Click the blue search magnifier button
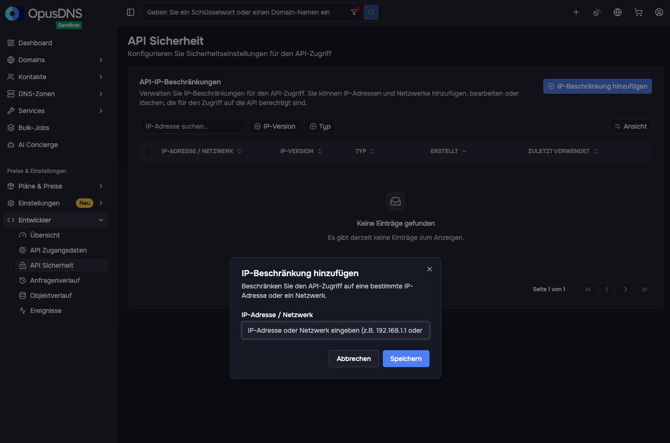This screenshot has width=670, height=443. click(371, 12)
